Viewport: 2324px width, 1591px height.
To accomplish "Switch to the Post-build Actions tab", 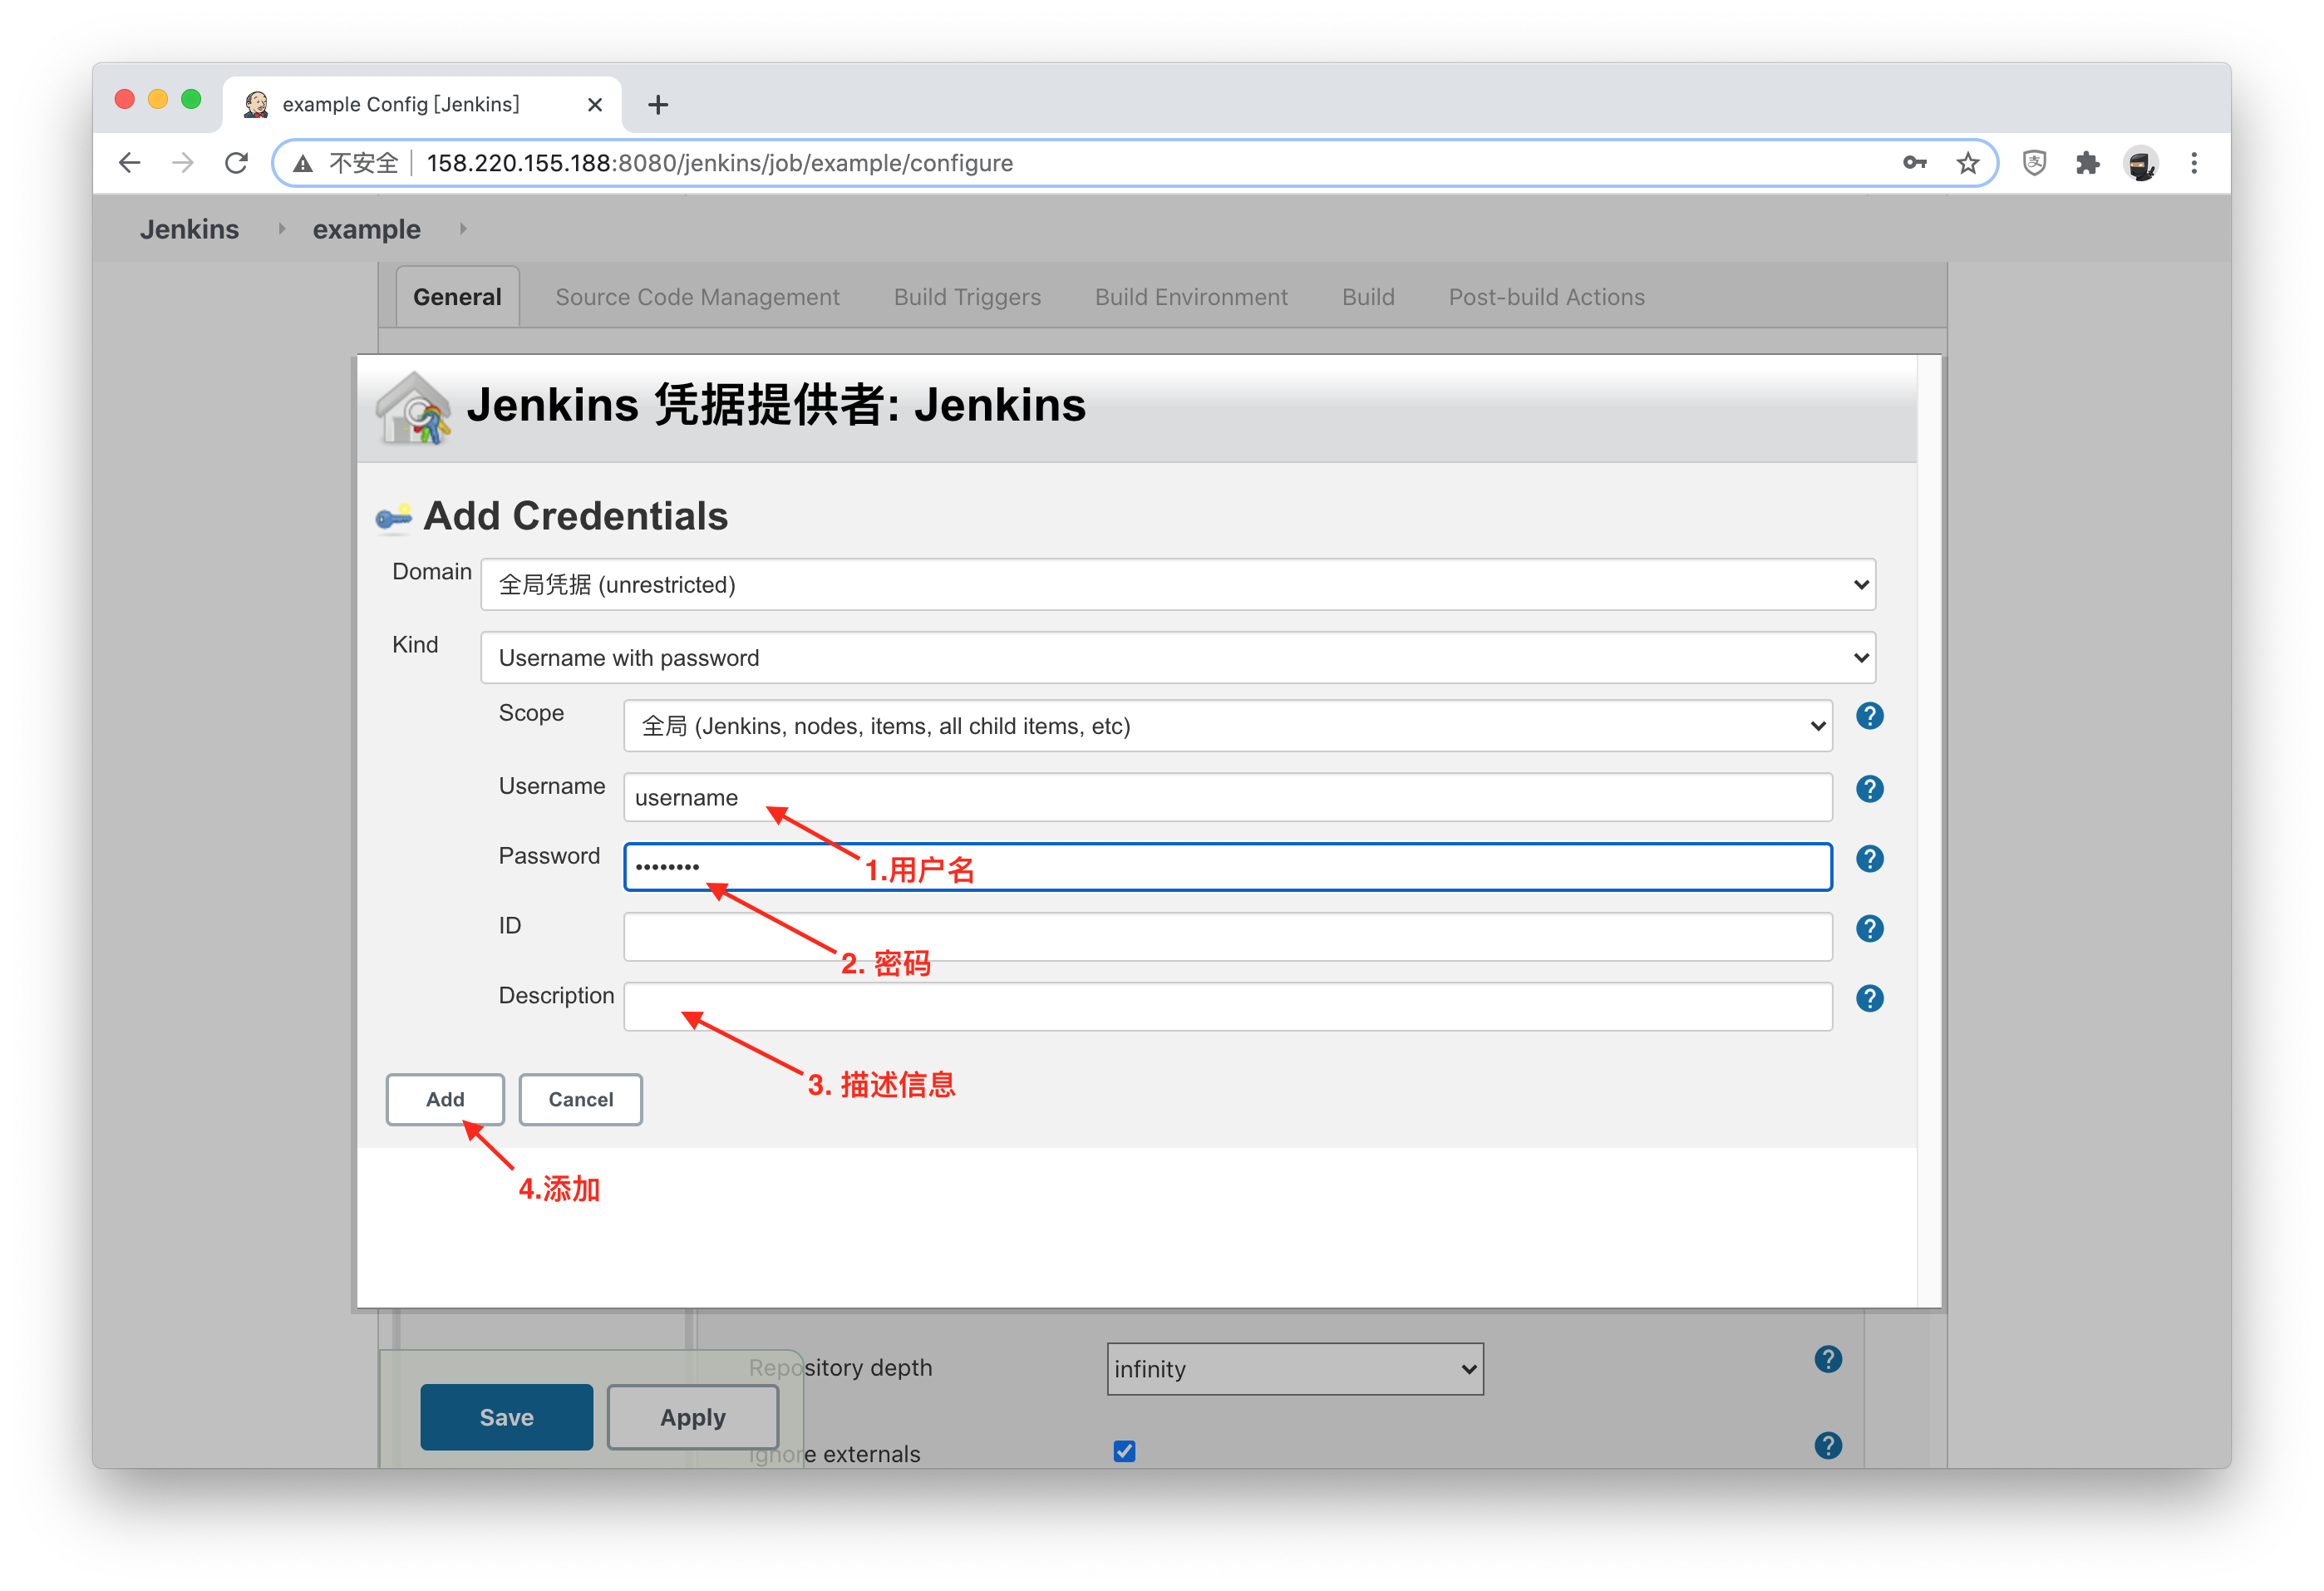I will pyautogui.click(x=1546, y=297).
